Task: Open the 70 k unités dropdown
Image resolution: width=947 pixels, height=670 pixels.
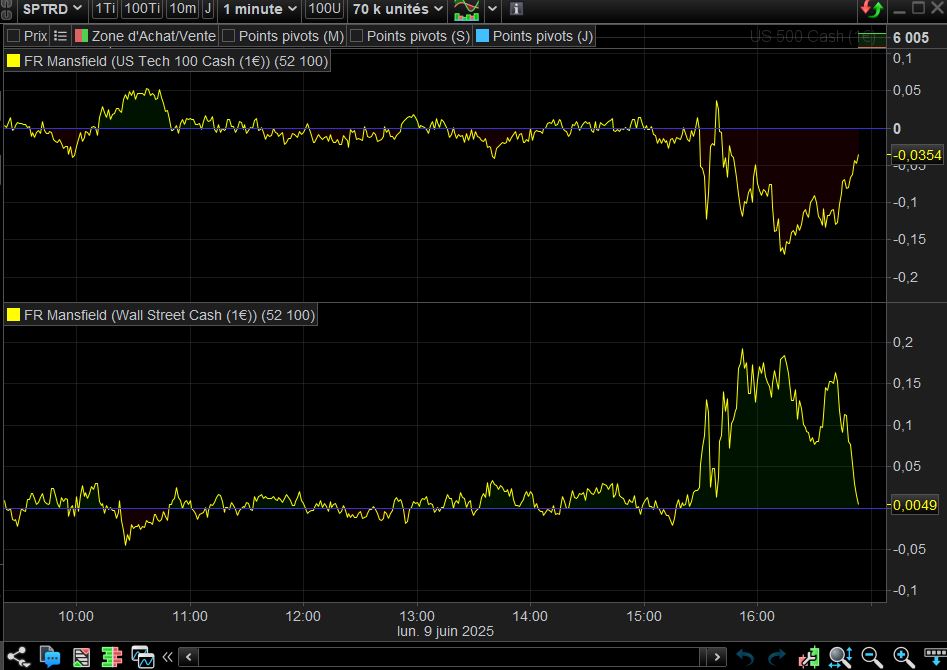Action: 397,9
